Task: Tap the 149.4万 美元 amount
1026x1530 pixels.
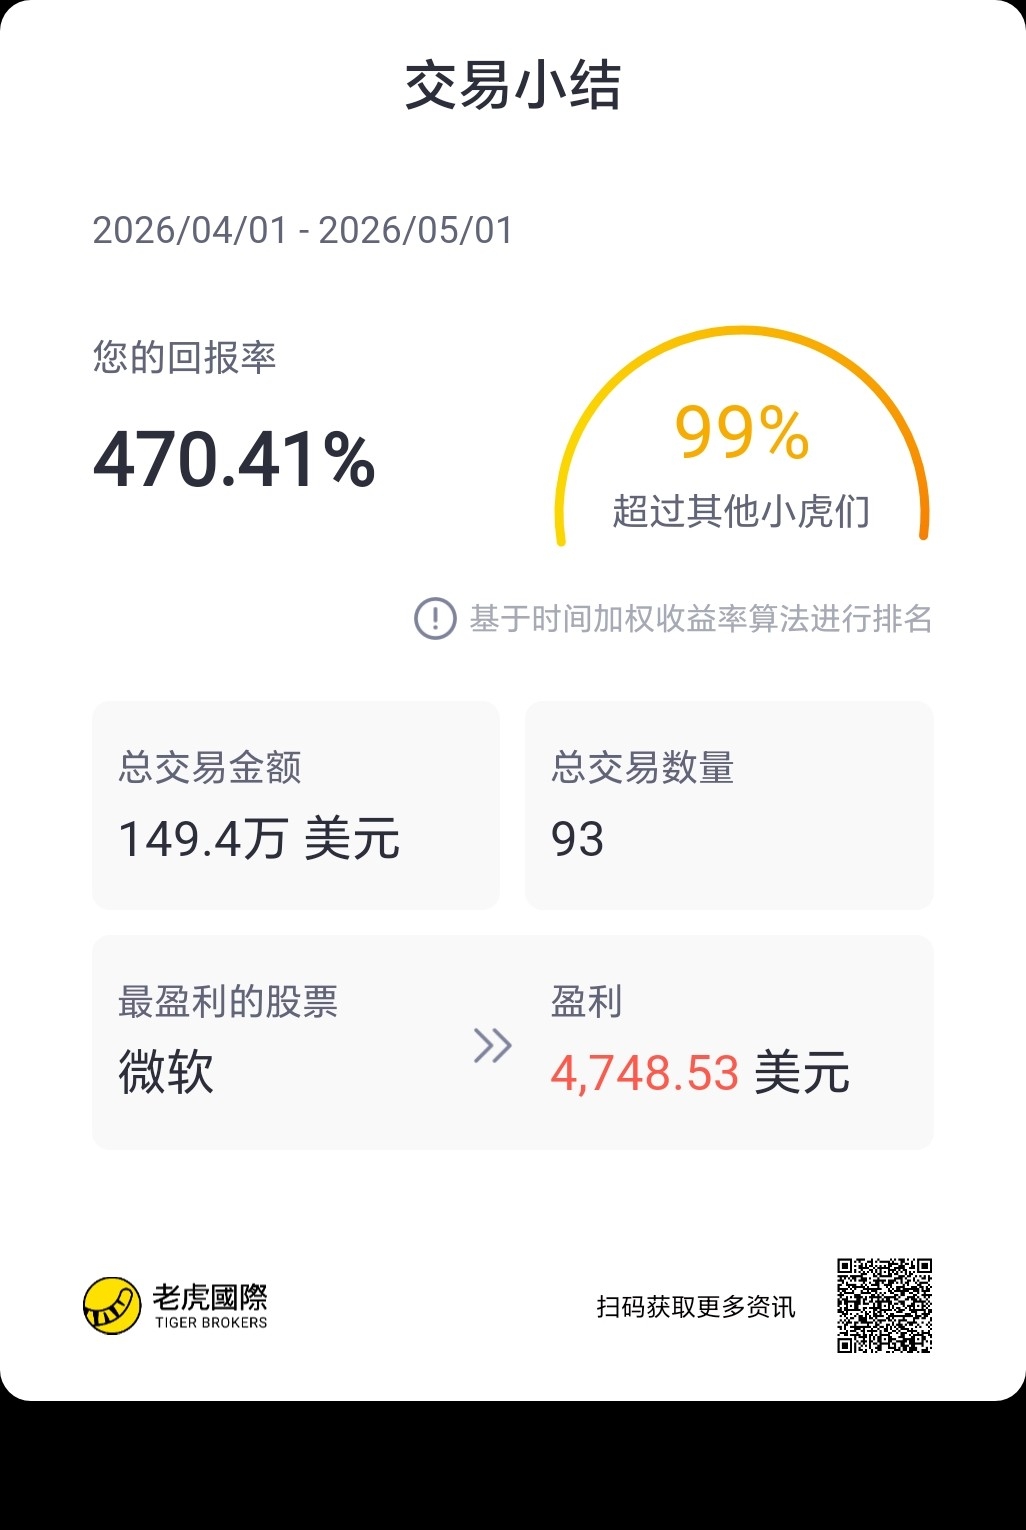Action: [259, 838]
